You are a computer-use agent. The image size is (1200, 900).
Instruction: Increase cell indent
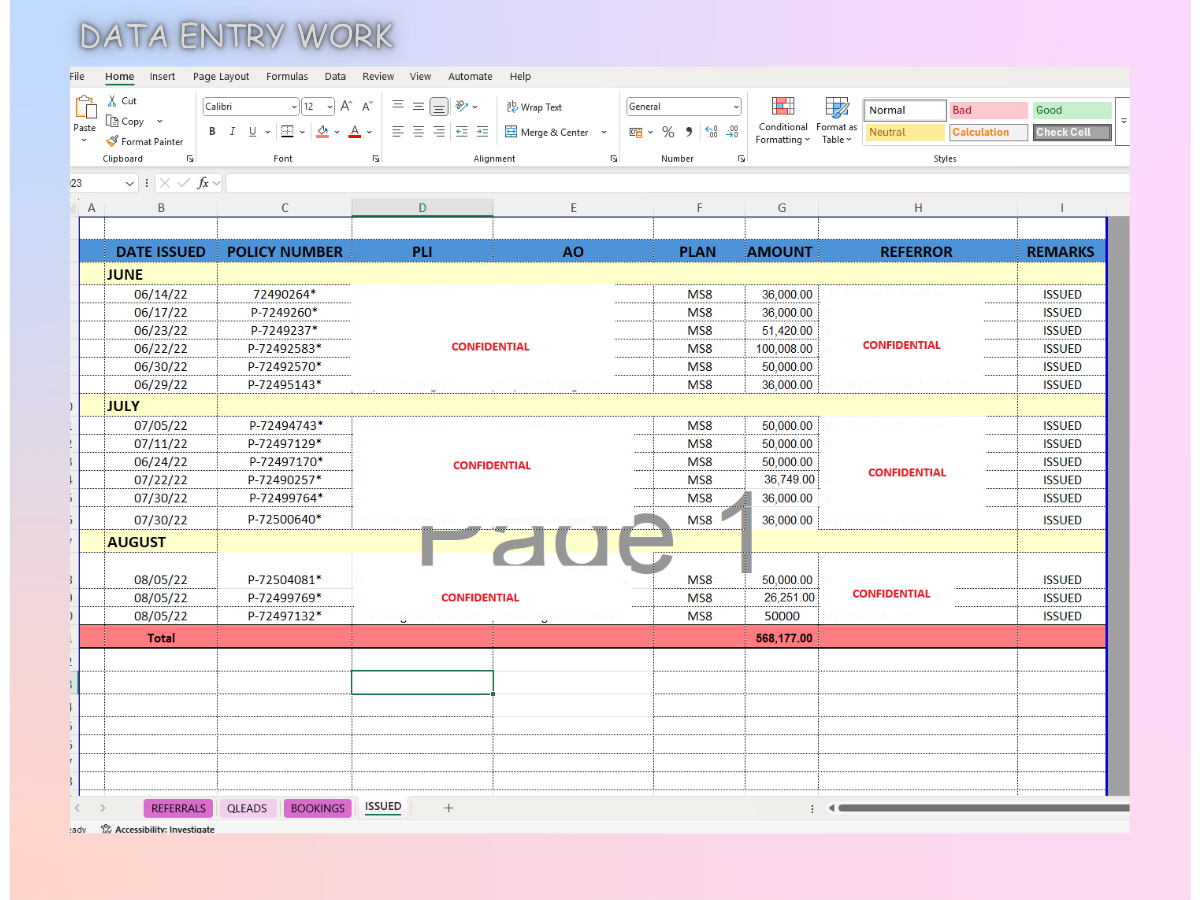point(482,131)
